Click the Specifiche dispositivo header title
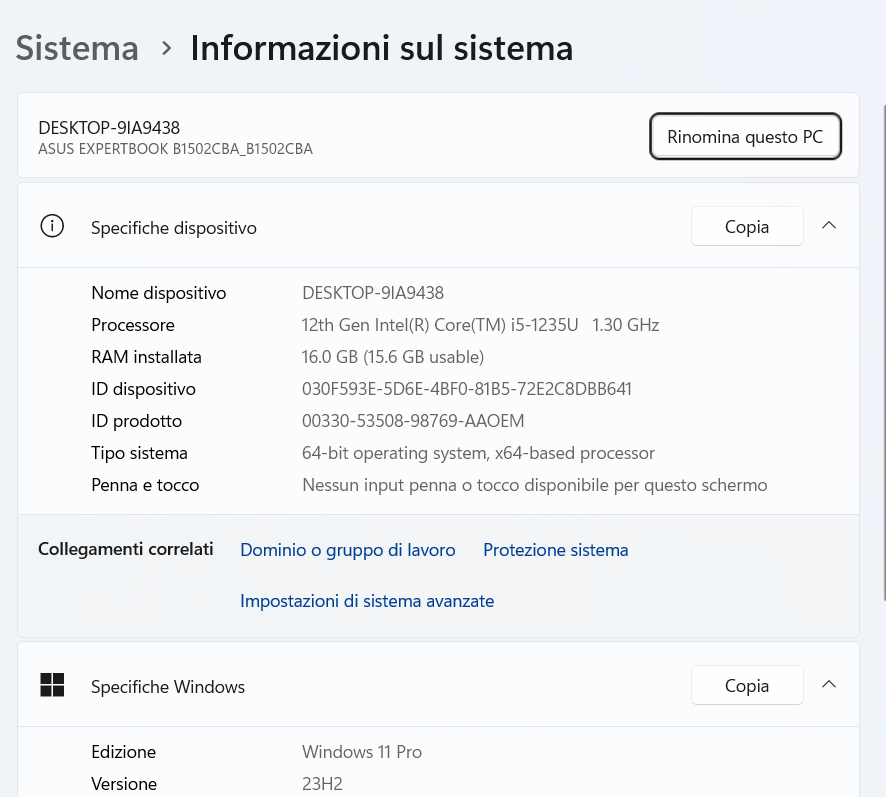Viewport: 886px width, 797px height. 173,228
